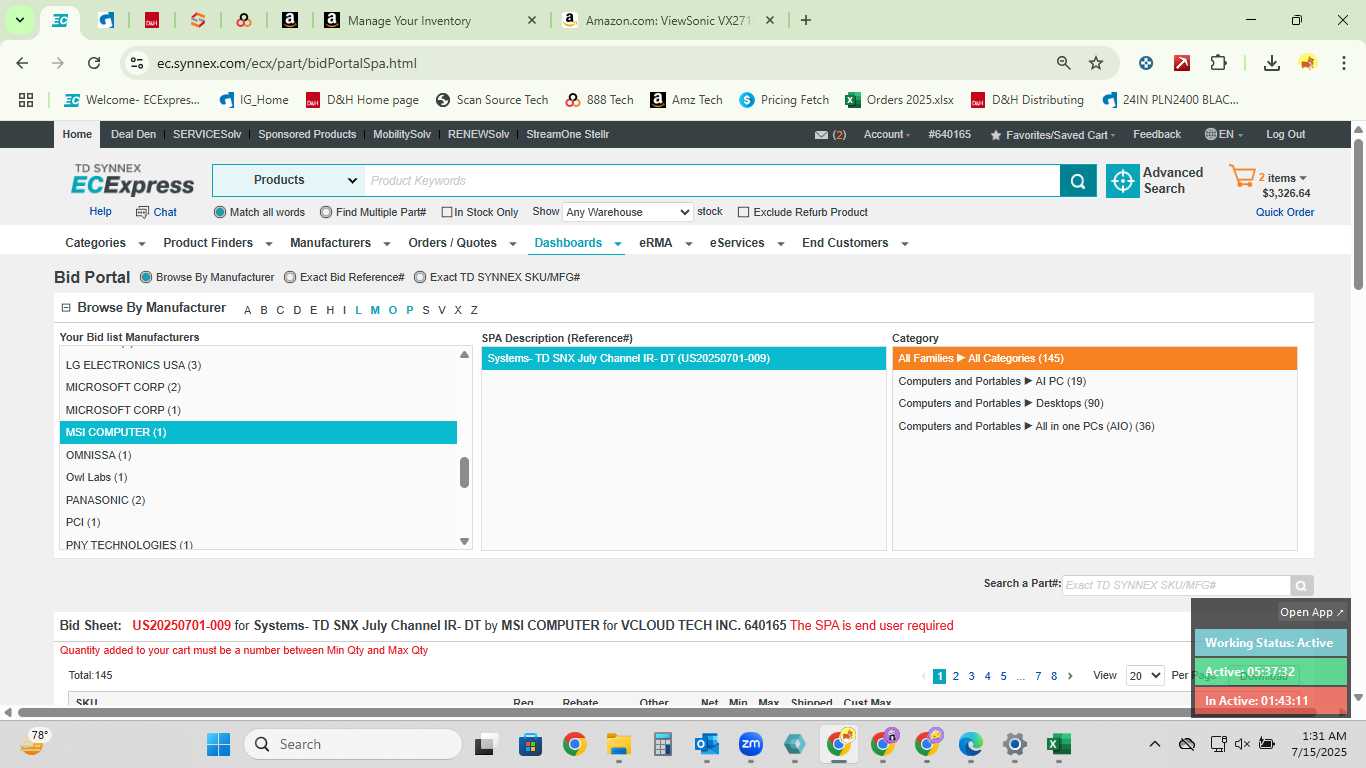The image size is (1366, 768).
Task: Choose Exact TD SYNNEX SKU/MFG# radio option
Action: click(420, 277)
